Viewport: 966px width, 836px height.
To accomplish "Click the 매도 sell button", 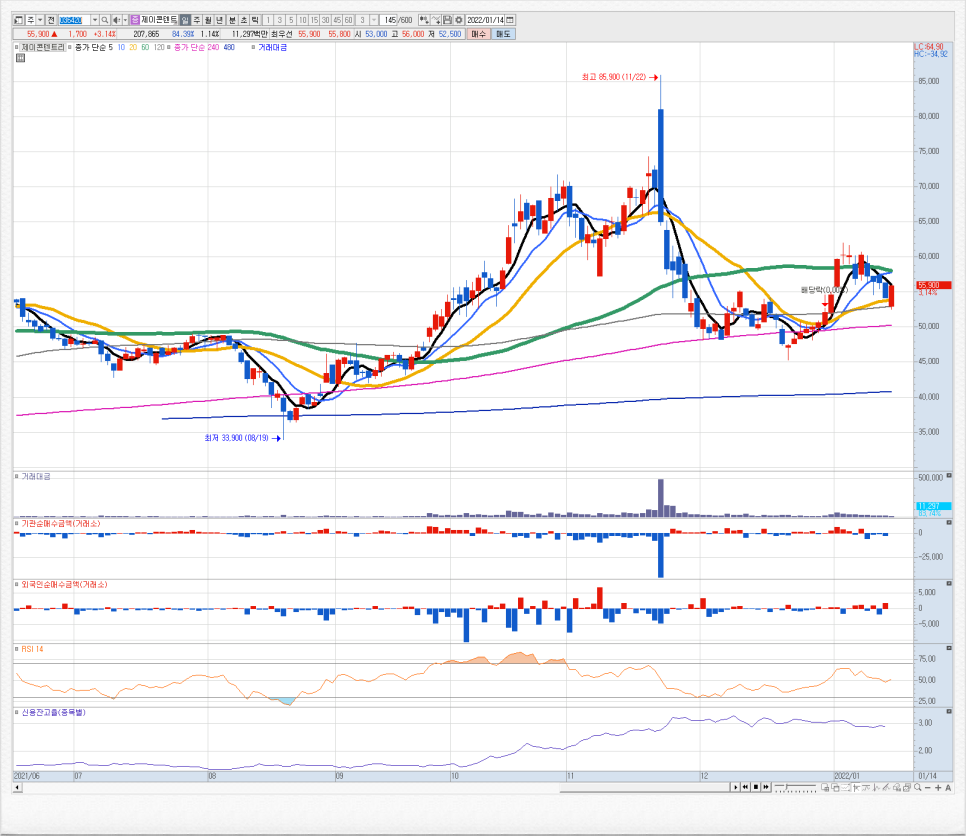I will pos(503,34).
